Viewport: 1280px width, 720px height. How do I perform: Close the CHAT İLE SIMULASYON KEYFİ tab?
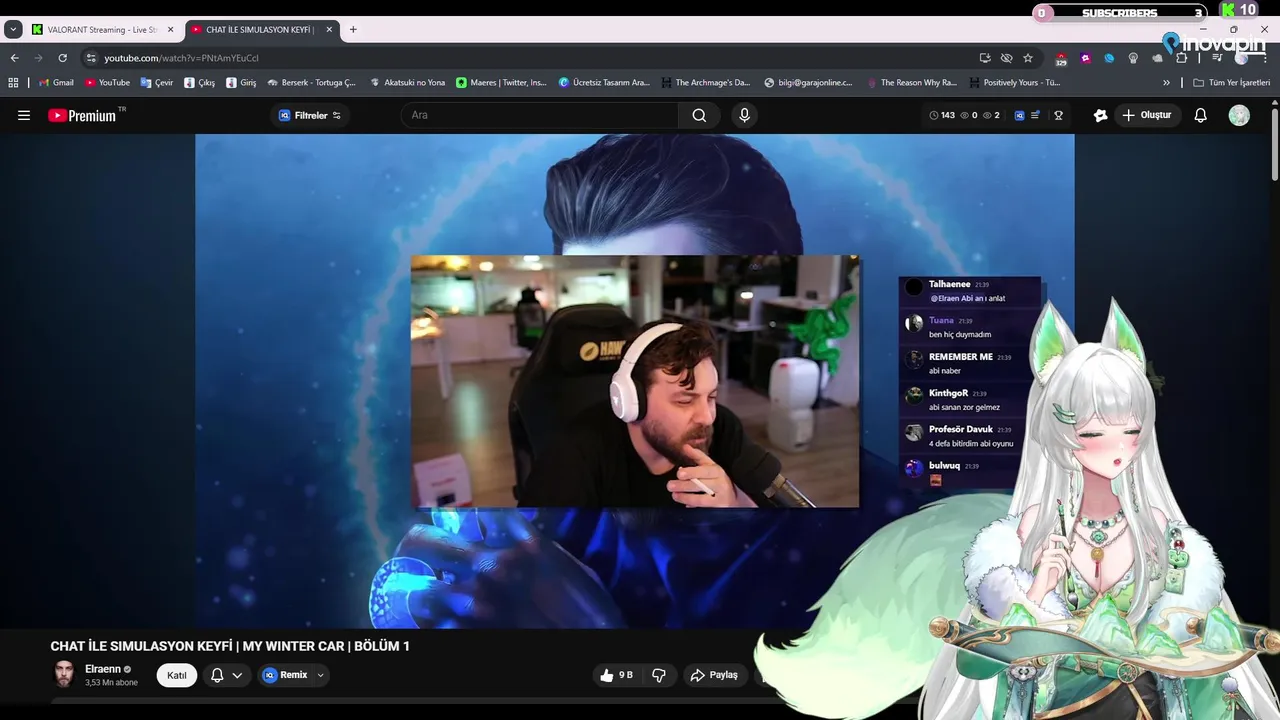pyautogui.click(x=329, y=30)
